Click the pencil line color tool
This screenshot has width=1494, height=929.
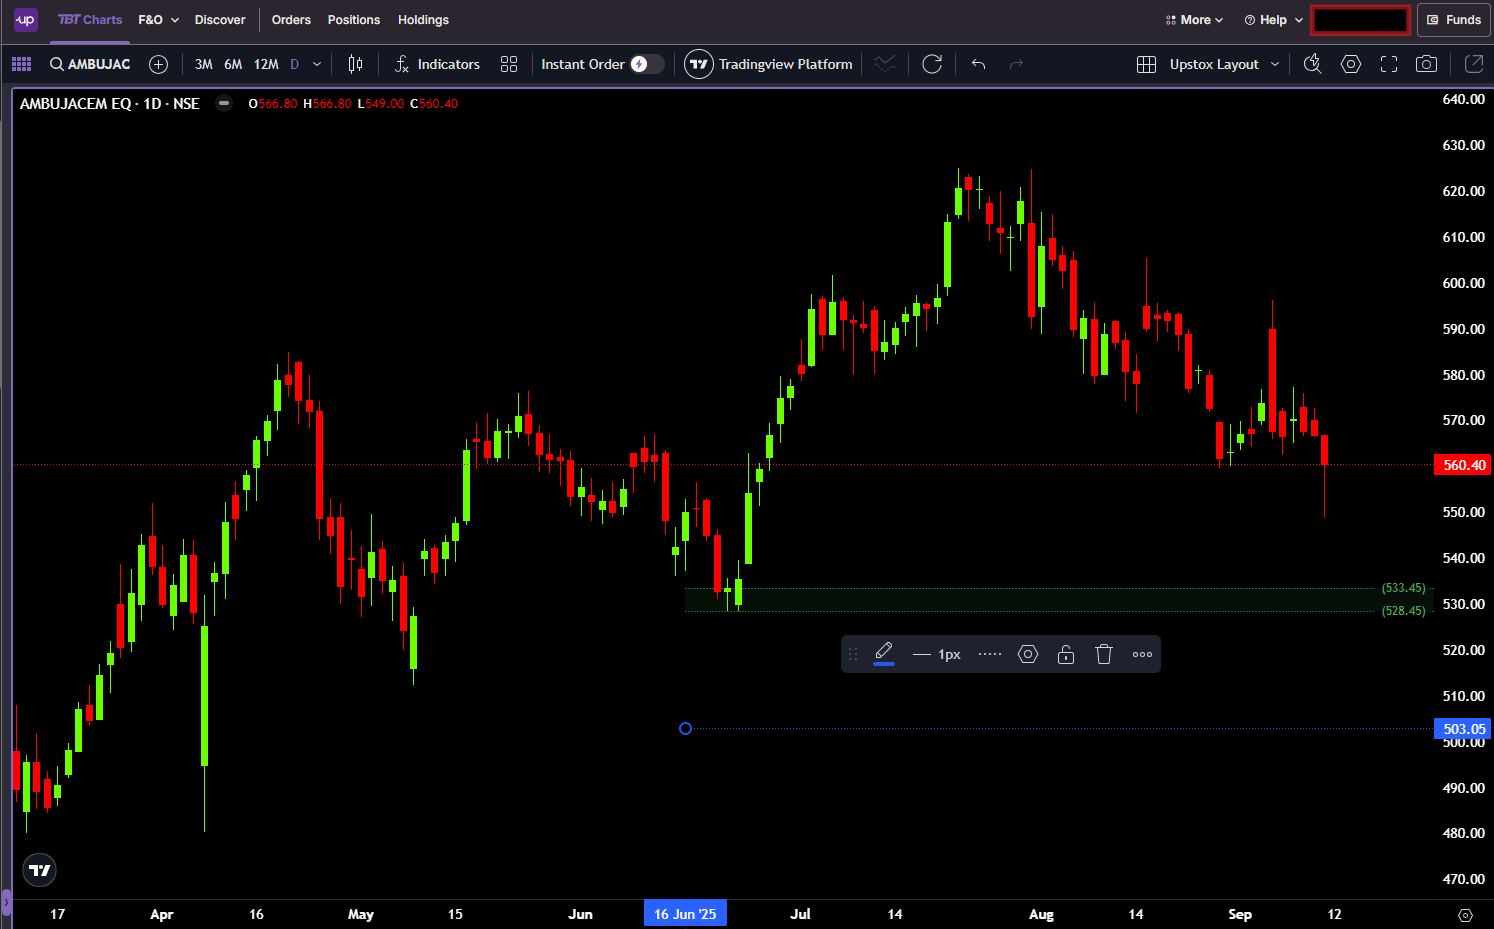(884, 654)
